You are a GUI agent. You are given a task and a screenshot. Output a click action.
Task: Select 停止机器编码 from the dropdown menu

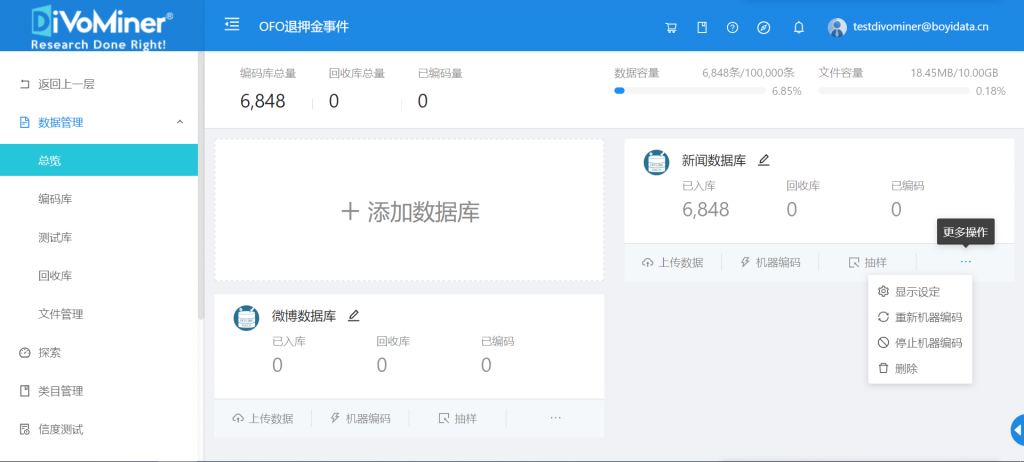(920, 342)
